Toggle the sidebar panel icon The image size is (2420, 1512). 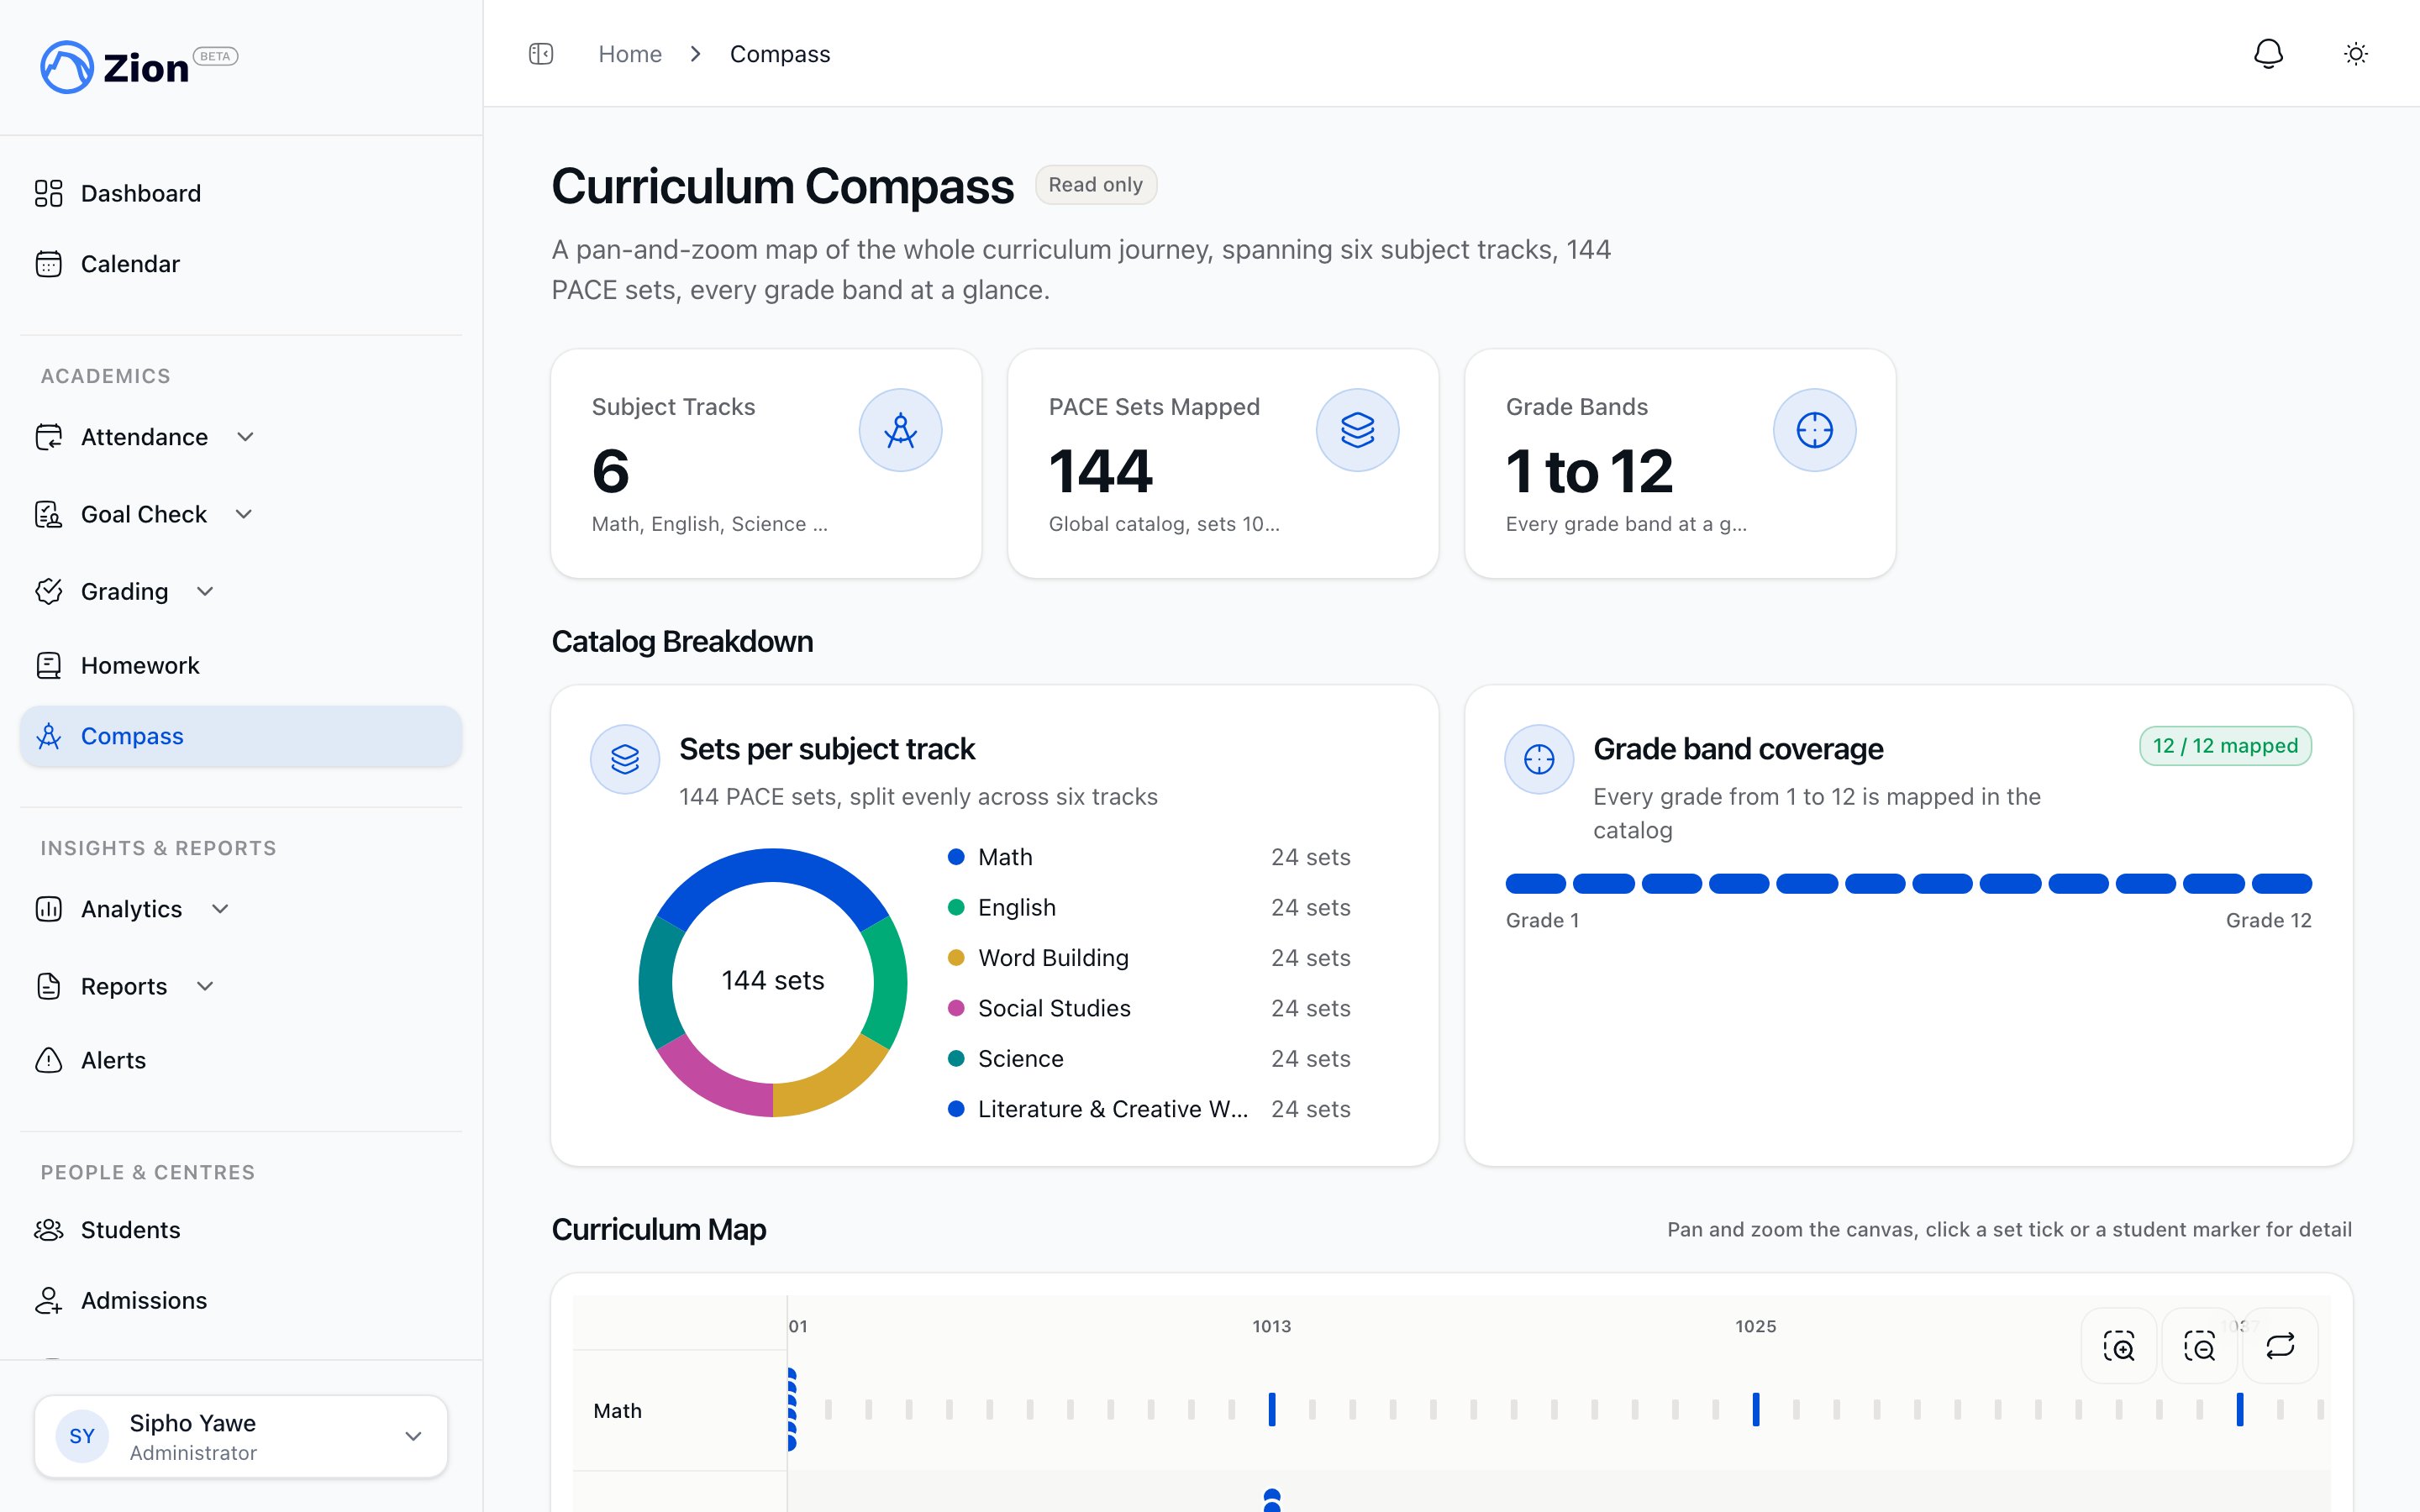(541, 54)
